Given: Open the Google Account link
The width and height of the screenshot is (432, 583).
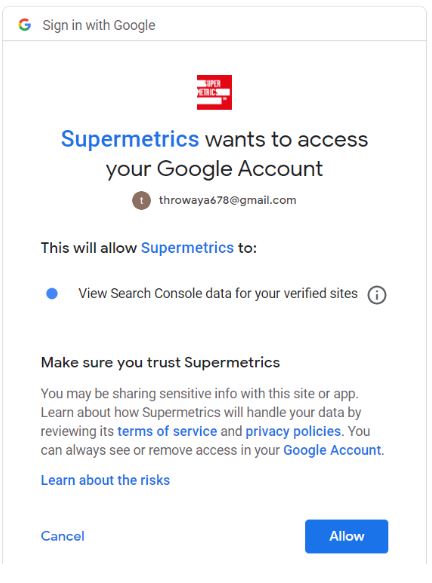Looking at the screenshot, I should 332,450.
